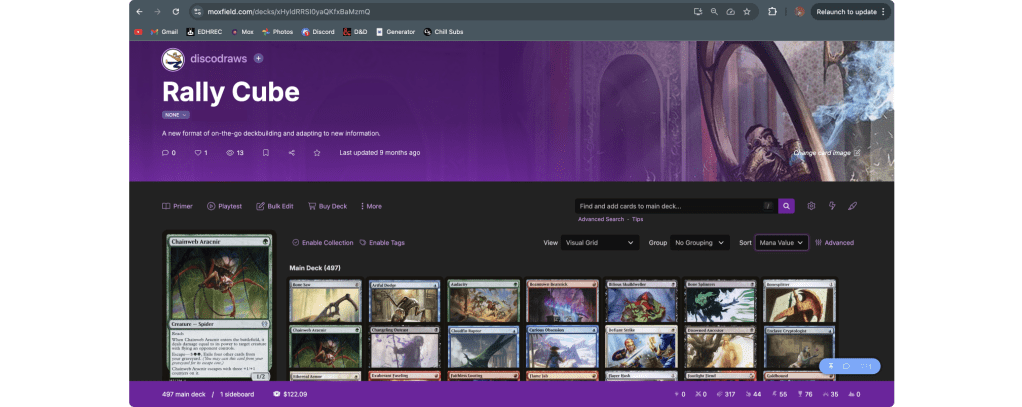This screenshot has height=407, width=1022.
Task: Open the More menu
Action: tap(371, 206)
